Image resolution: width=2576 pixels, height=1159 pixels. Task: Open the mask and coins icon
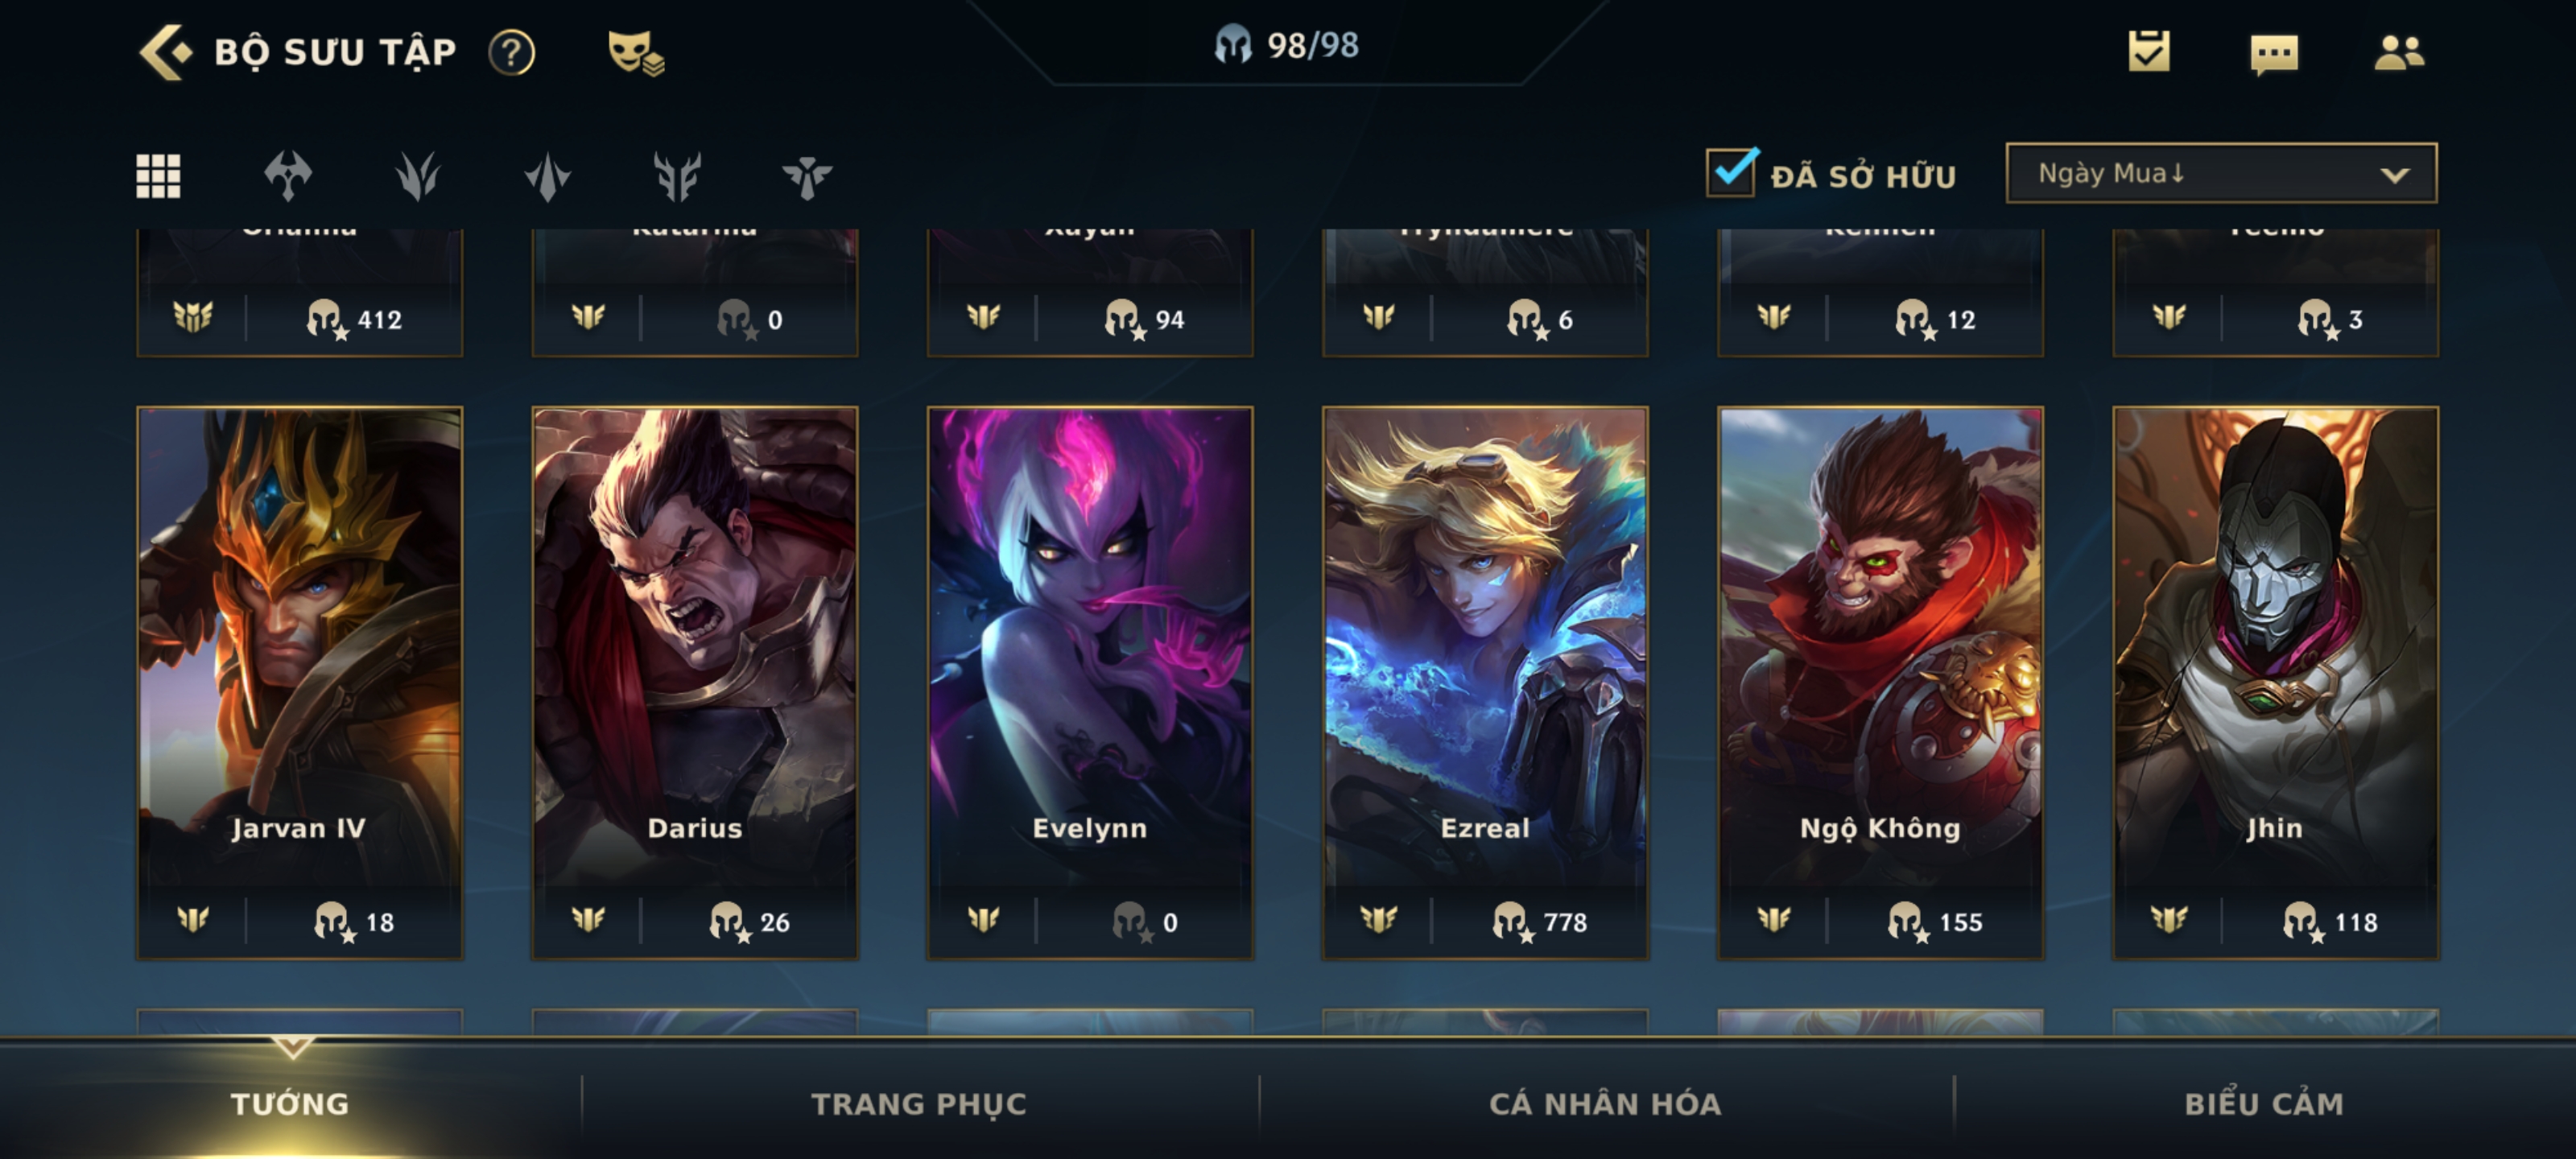(x=636, y=52)
